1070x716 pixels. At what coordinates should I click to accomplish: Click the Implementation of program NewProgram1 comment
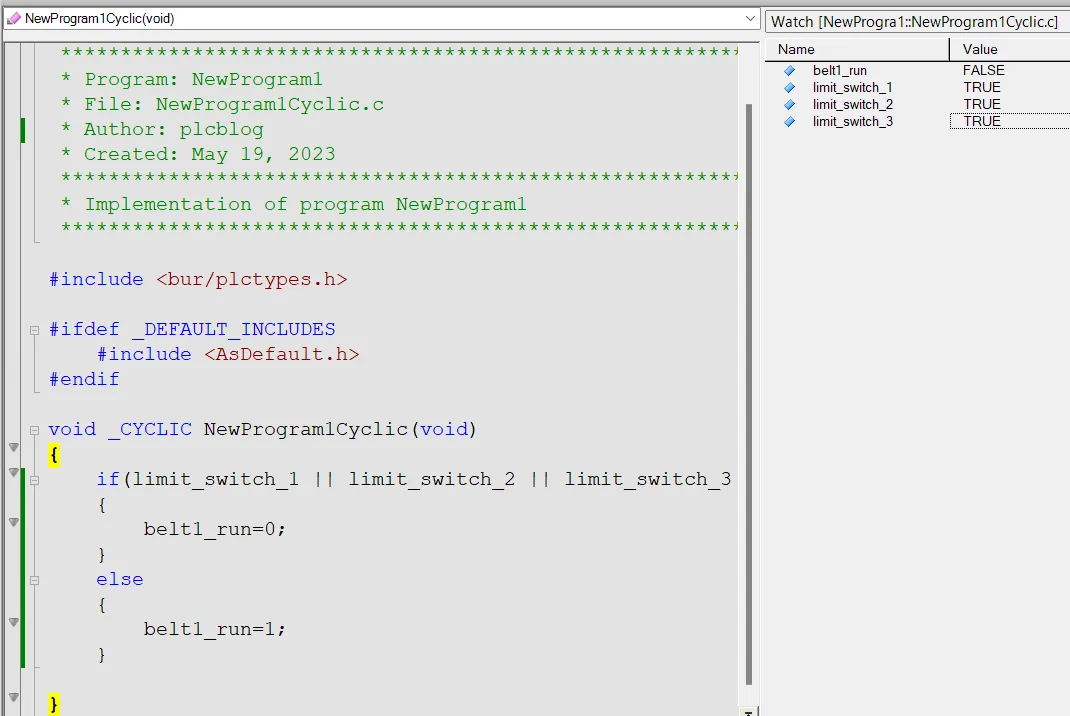[x=293, y=205]
